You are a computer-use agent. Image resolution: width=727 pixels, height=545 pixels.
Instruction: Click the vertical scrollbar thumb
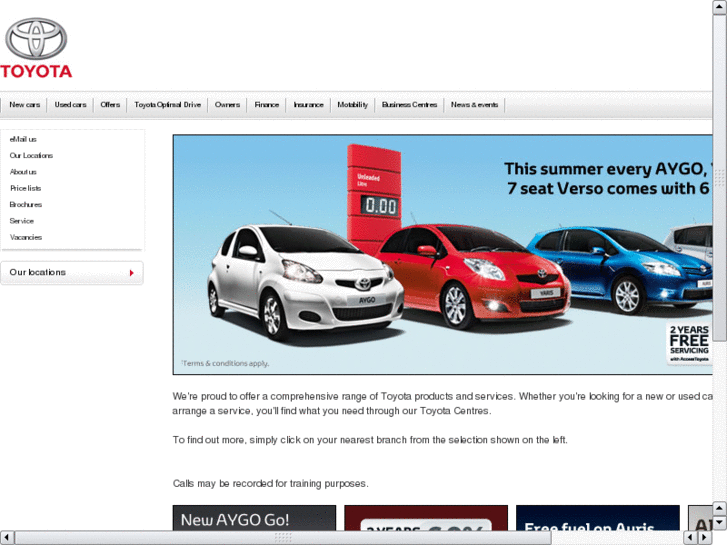click(720, 178)
